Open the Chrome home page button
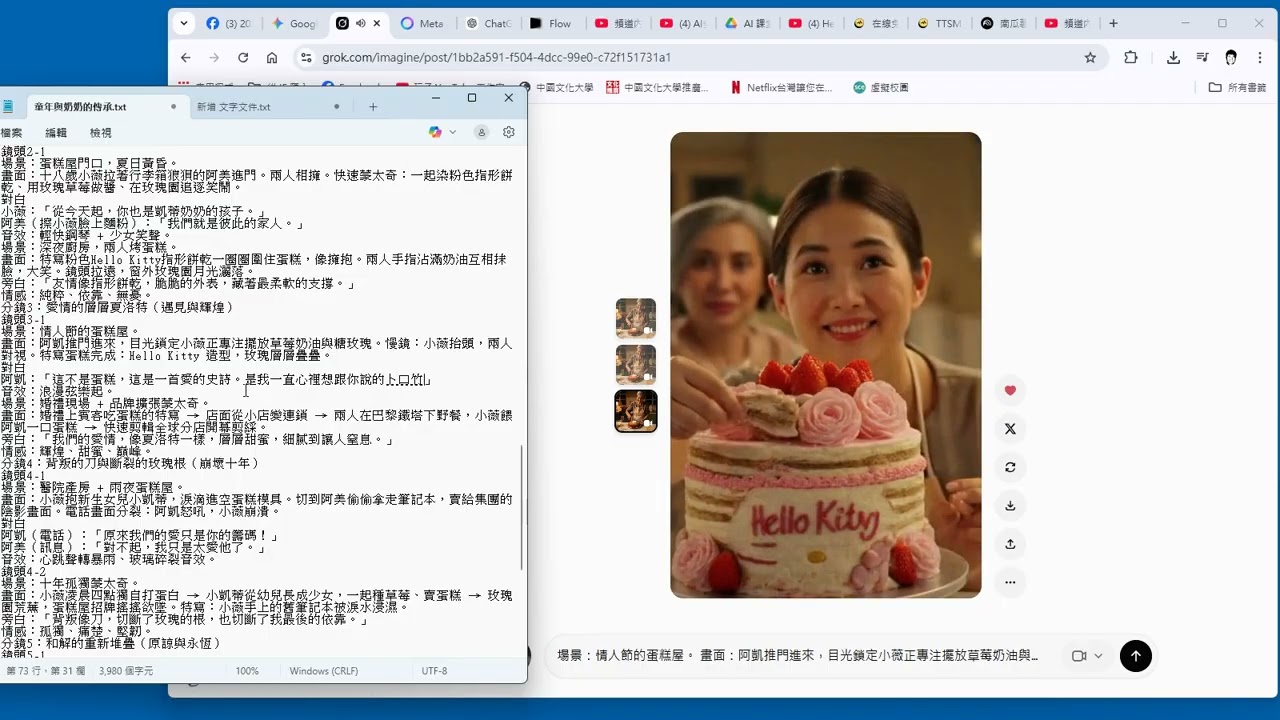 (x=272, y=58)
